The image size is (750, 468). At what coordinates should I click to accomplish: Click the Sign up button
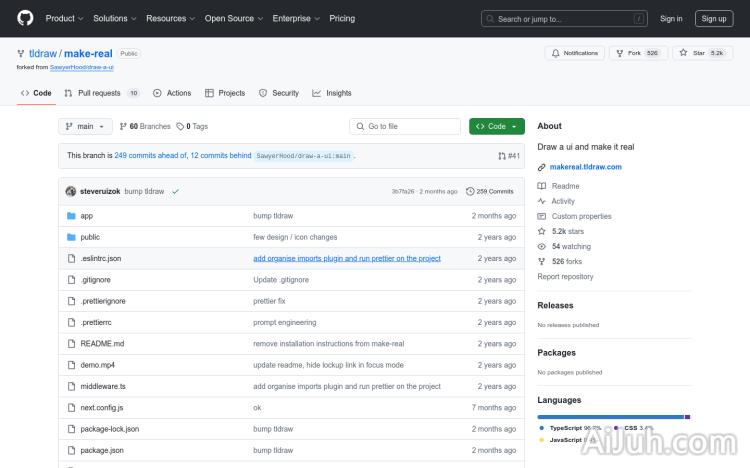714,18
